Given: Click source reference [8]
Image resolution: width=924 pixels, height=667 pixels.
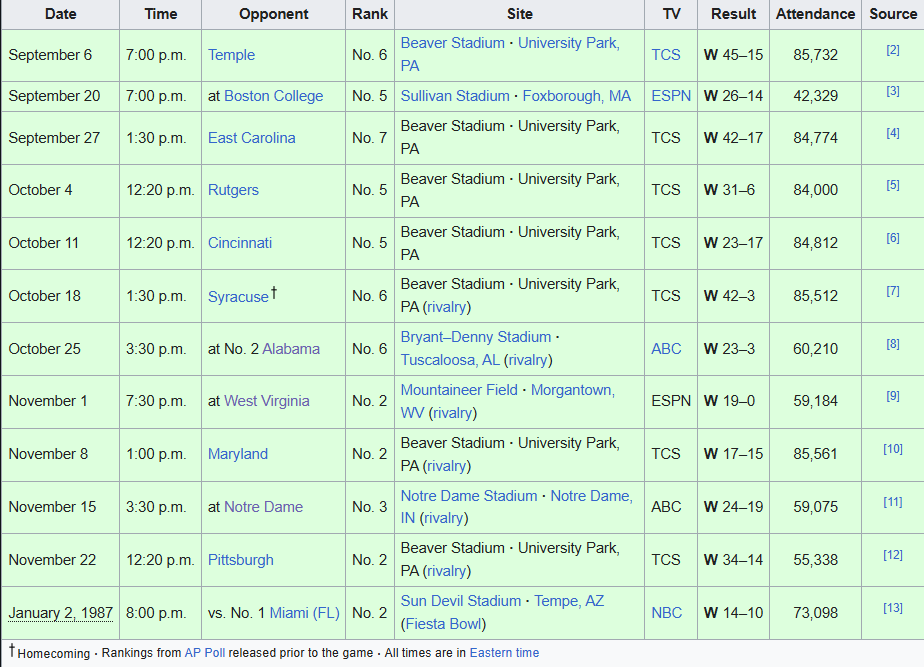Looking at the screenshot, I should tap(893, 344).
